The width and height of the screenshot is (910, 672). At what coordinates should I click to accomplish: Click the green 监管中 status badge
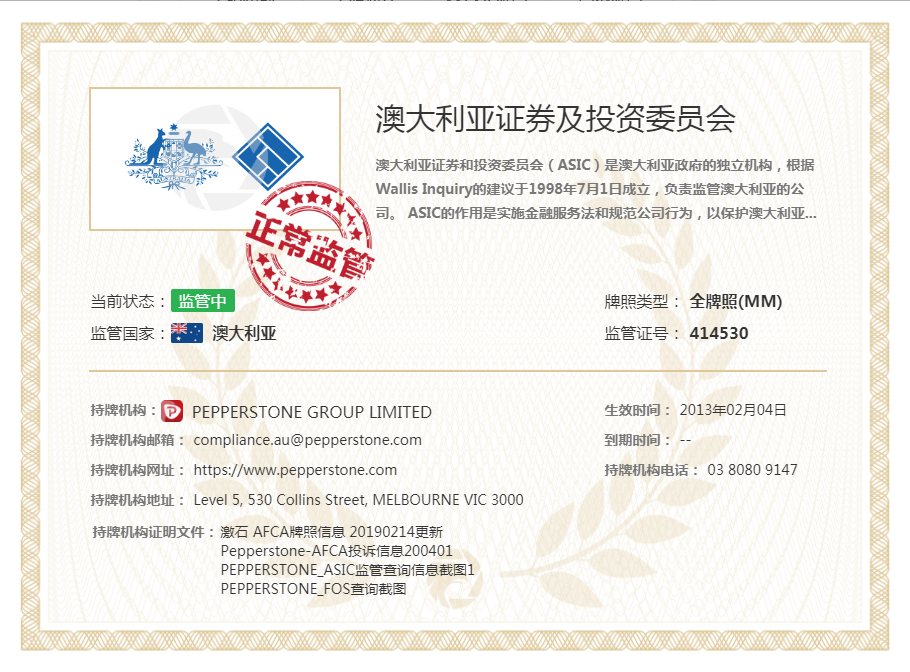201,301
